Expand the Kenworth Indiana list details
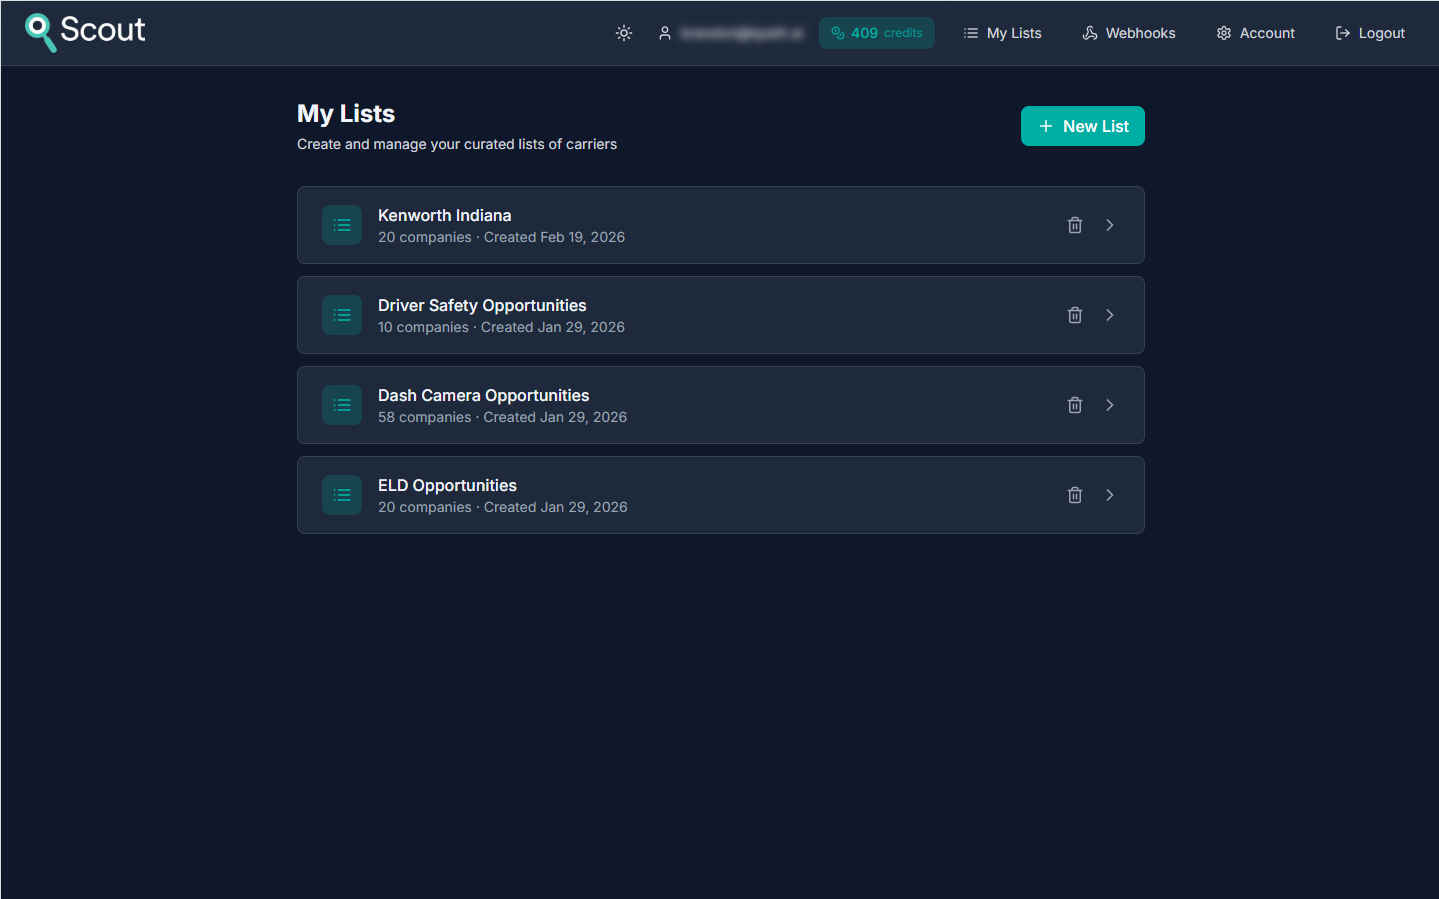This screenshot has height=899, width=1439. click(1109, 225)
